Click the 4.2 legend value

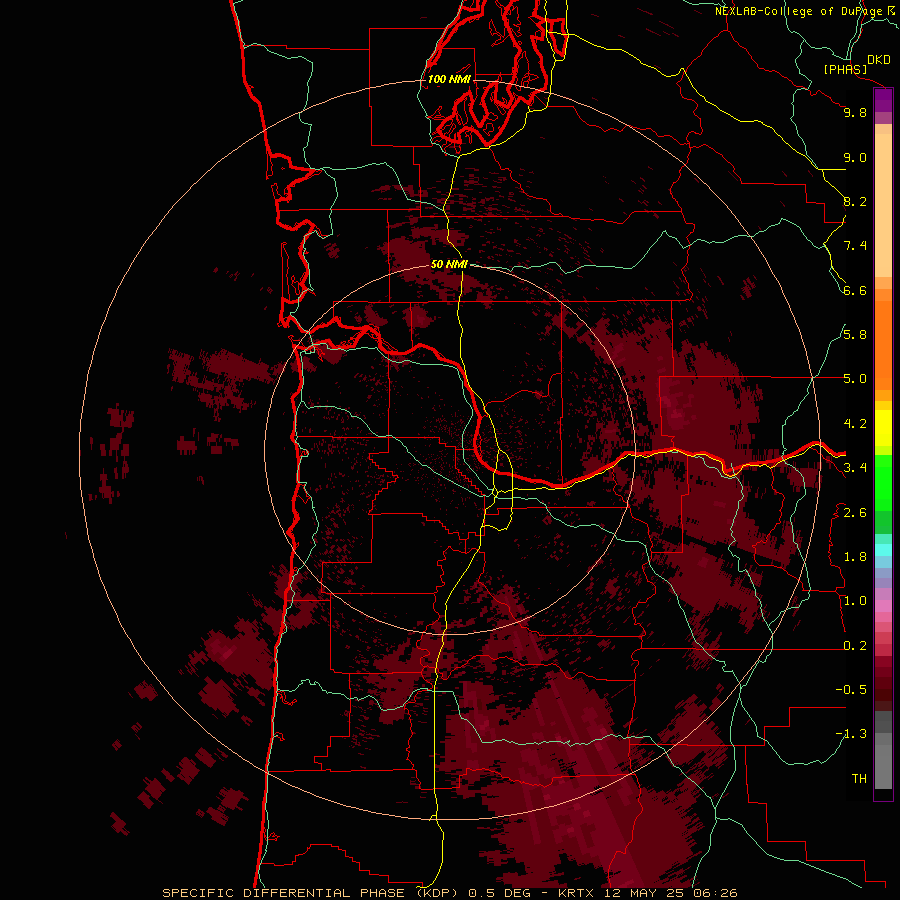855,424
